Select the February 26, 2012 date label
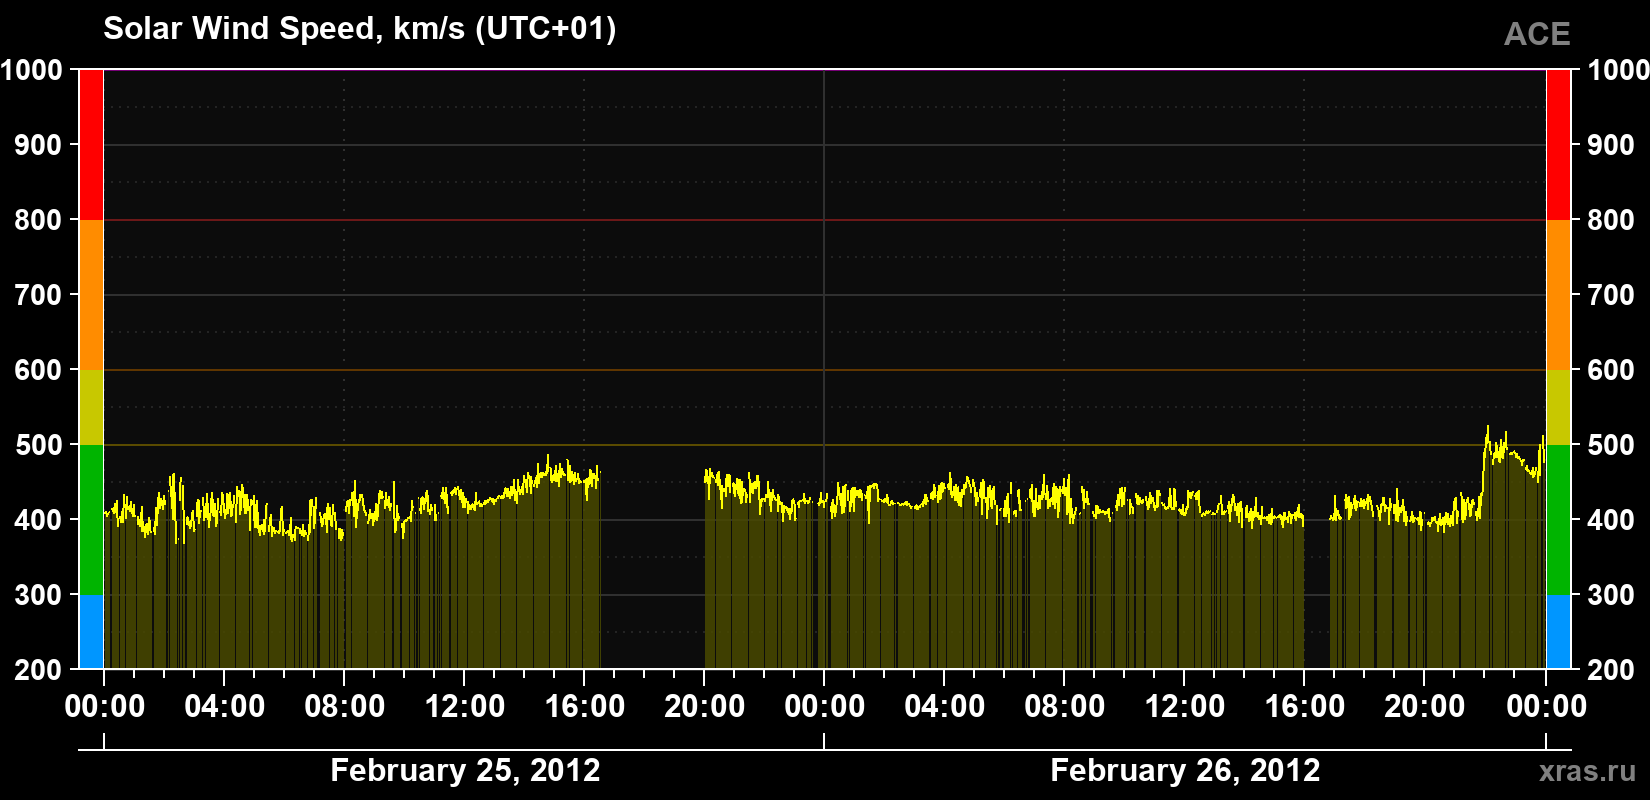Screen dimensions: 1650x800 [x=1185, y=770]
